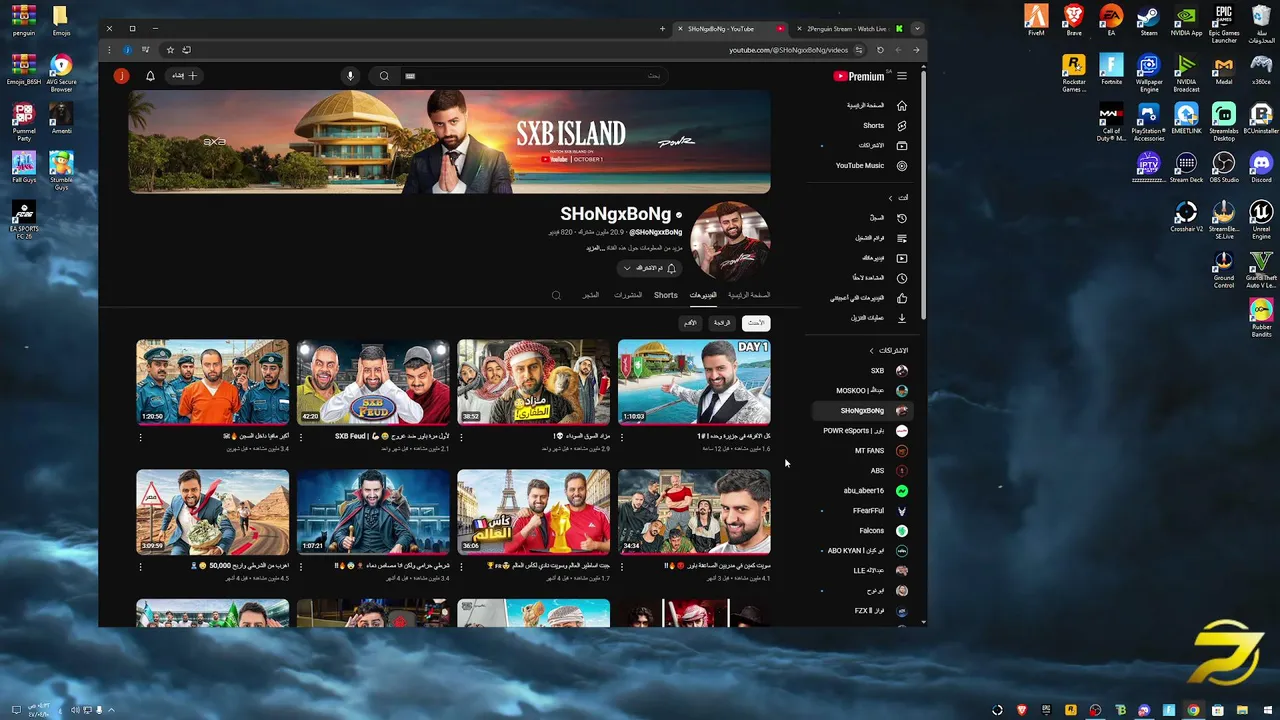Reload the page in browser toolbar

[x=880, y=50]
